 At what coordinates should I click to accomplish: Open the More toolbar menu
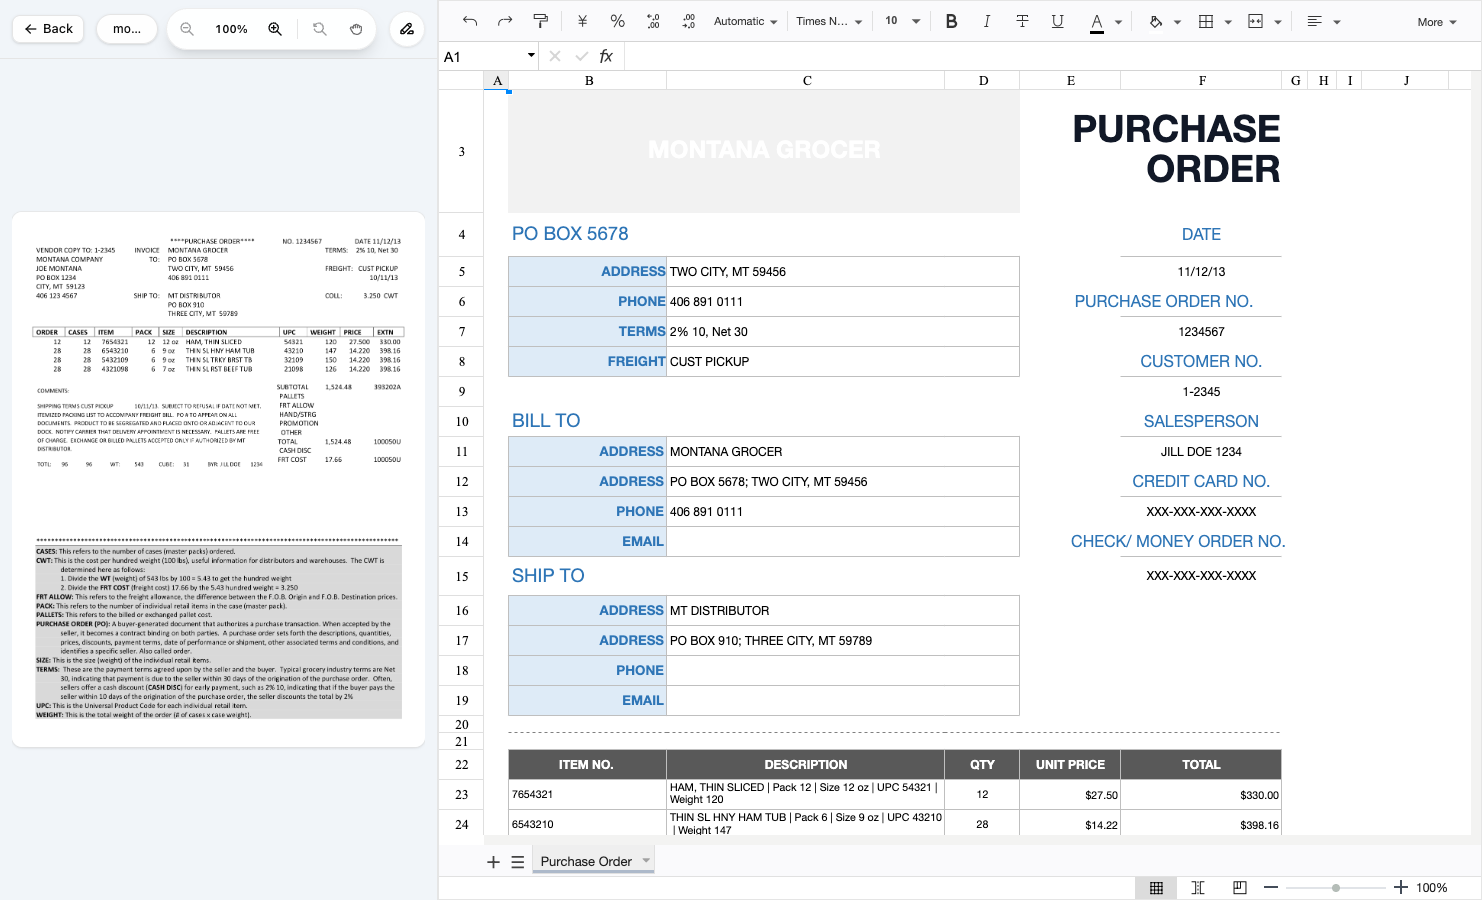tap(1437, 22)
